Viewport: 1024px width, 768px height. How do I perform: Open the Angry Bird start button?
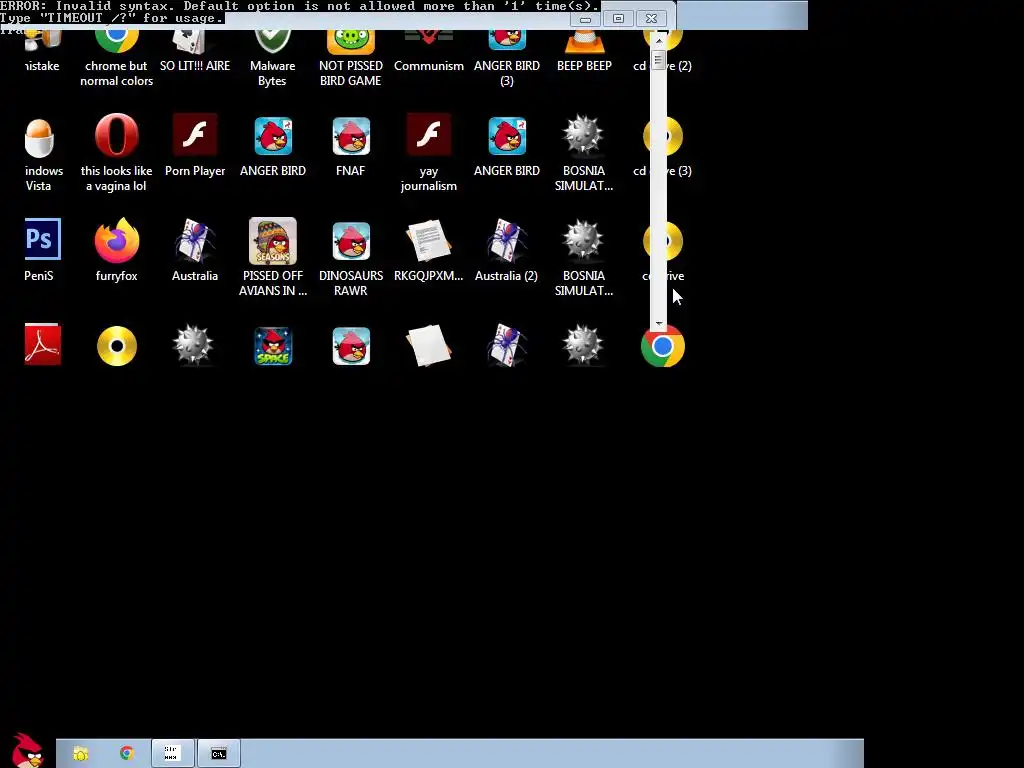27,751
